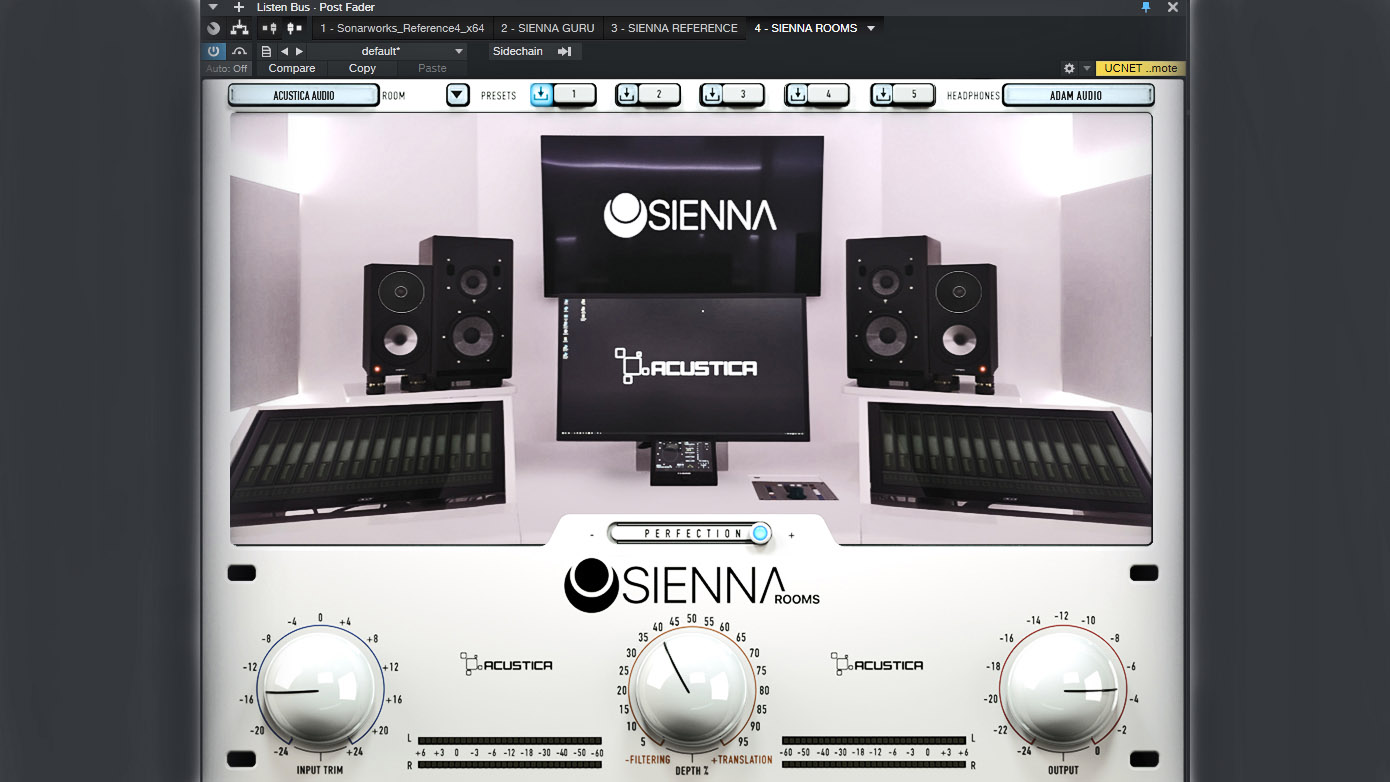
Task: Click the Compare button
Action: click(292, 68)
